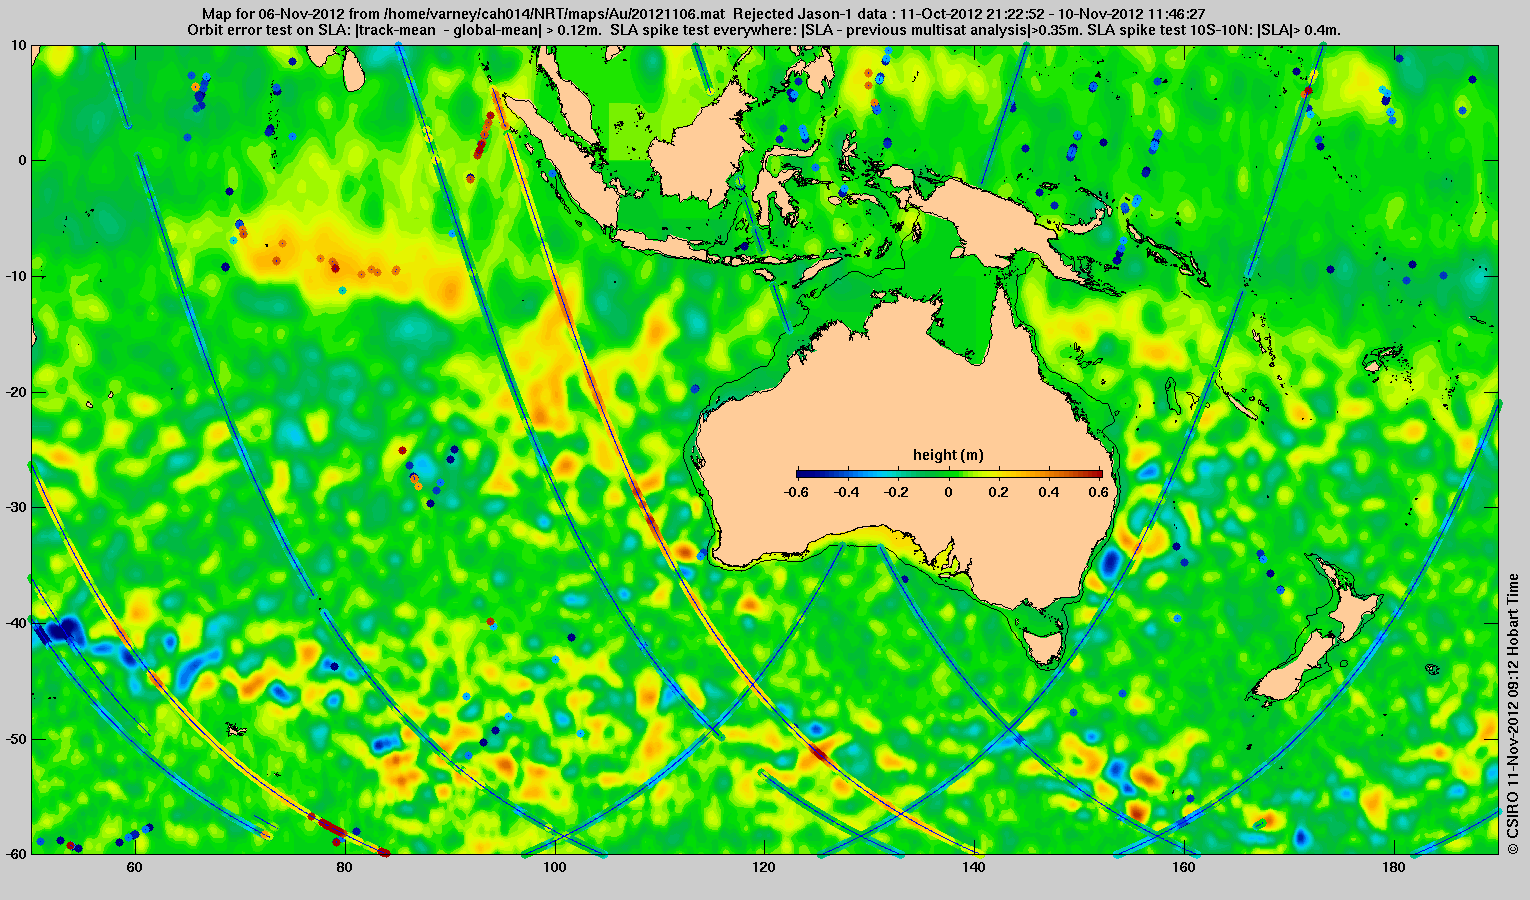
Task: Click the latitude axis label -20
Action: pos(16,392)
